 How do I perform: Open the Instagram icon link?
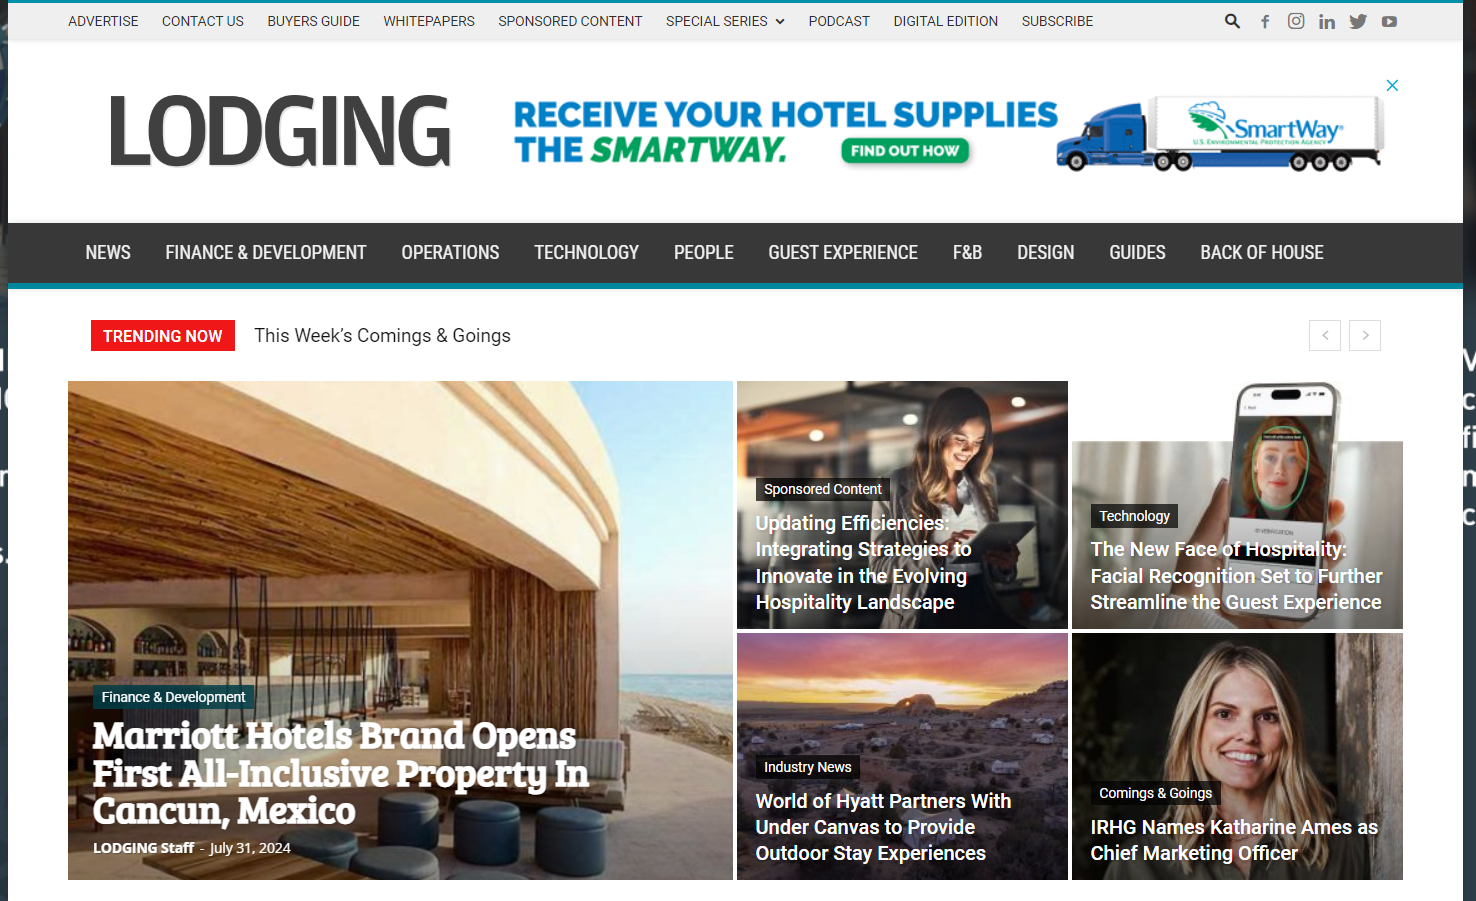click(x=1296, y=21)
